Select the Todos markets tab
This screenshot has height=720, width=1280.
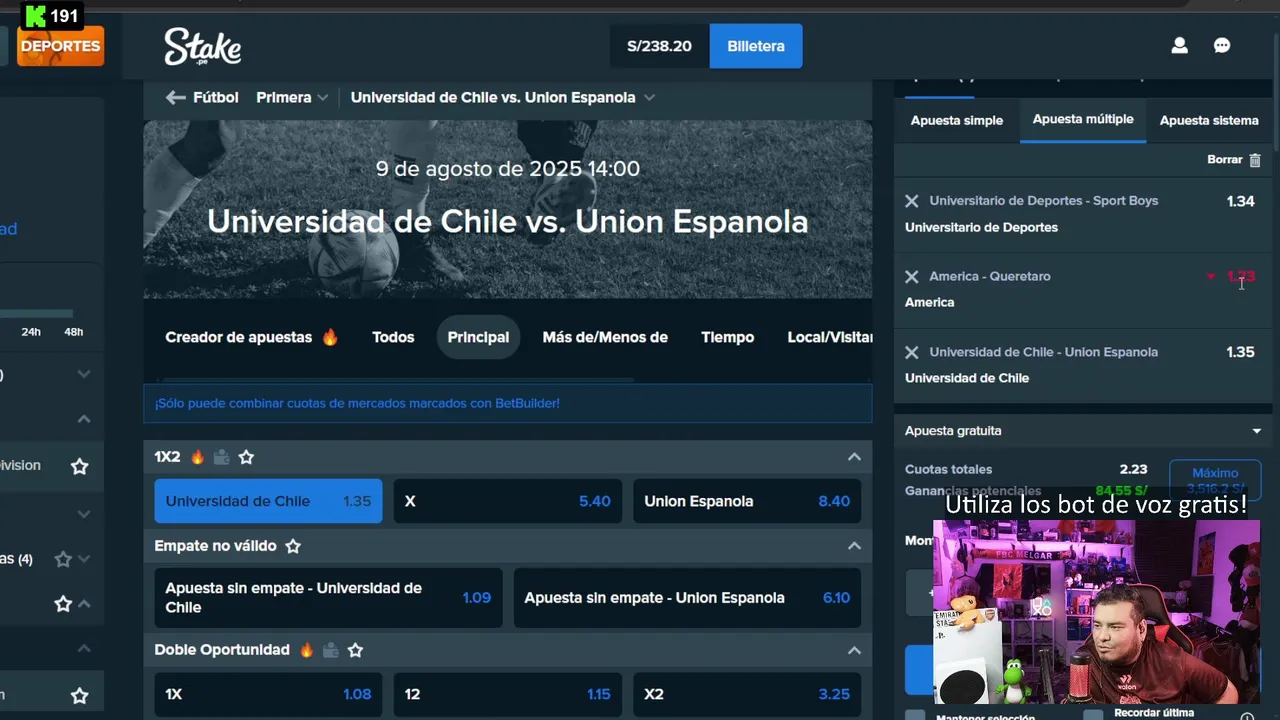click(393, 337)
